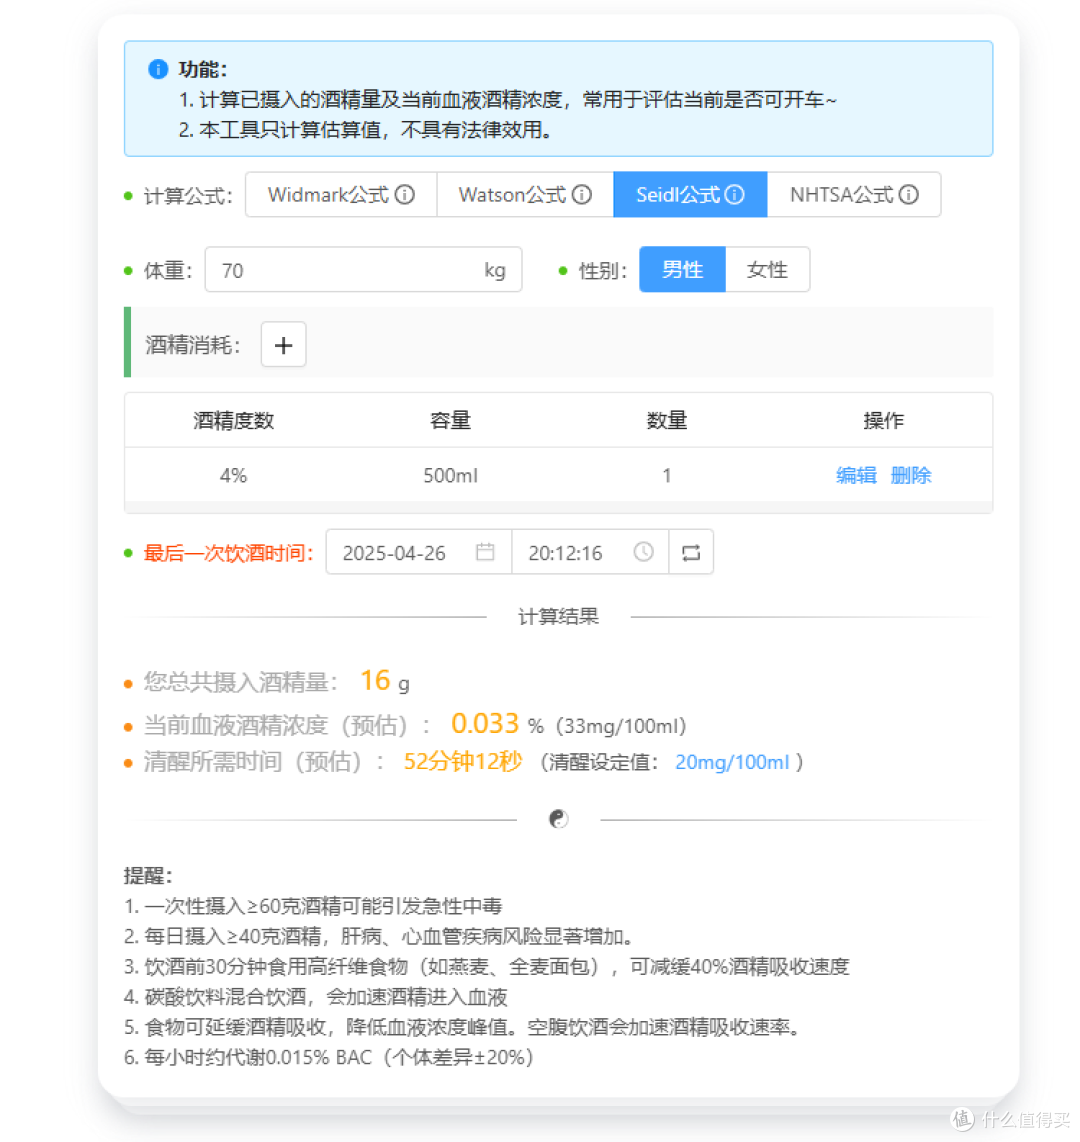Open the calendar icon in date field
The width and height of the screenshot is (1080, 1142).
pyautogui.click(x=485, y=552)
